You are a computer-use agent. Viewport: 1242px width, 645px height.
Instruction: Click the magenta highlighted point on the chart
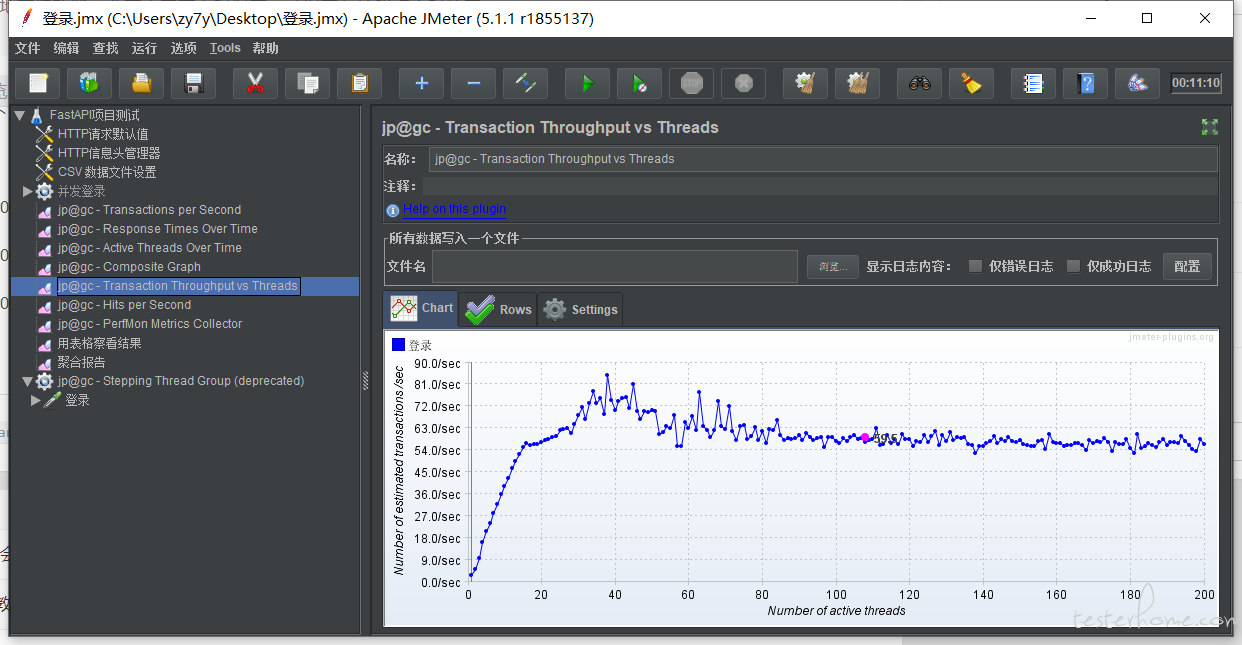pyautogui.click(x=865, y=437)
